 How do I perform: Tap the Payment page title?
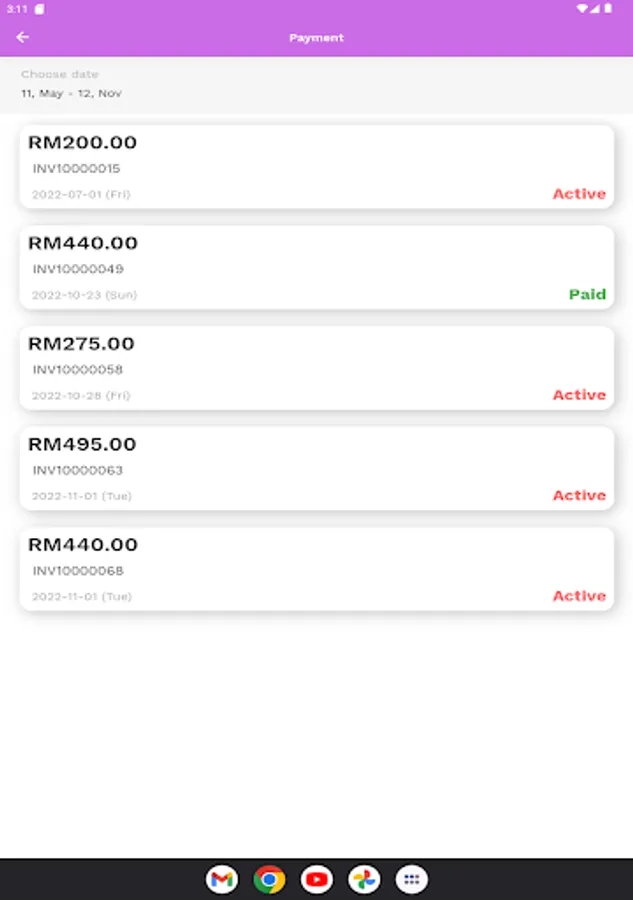316,38
